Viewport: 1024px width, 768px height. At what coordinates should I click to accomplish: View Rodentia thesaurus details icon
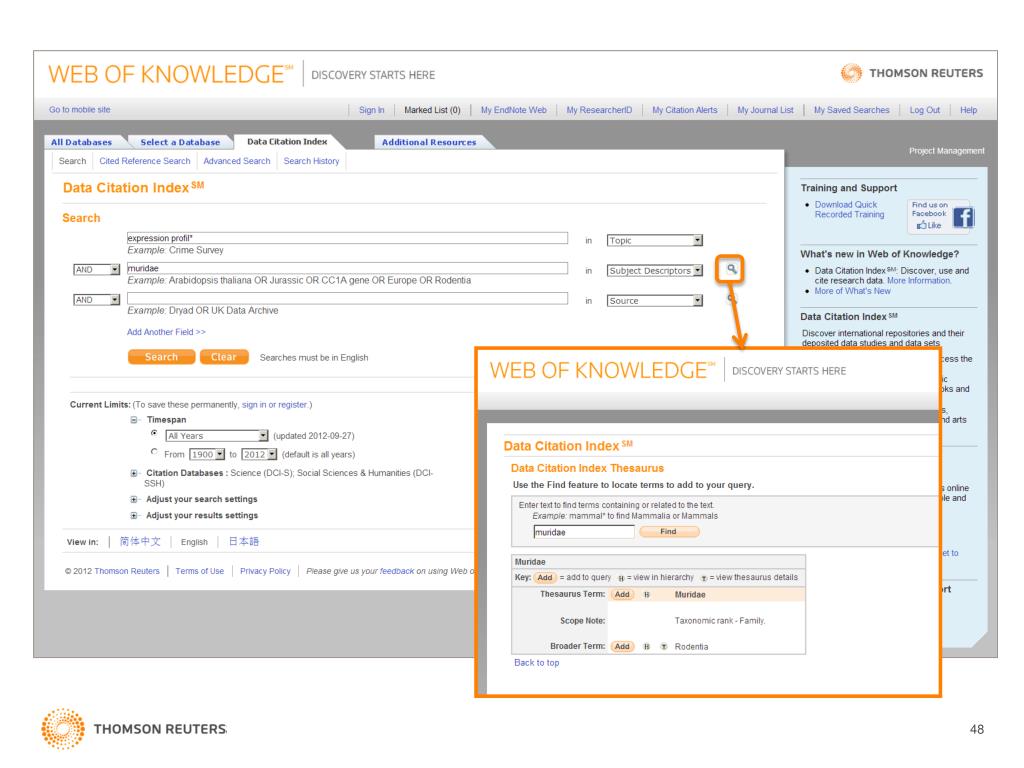664,647
